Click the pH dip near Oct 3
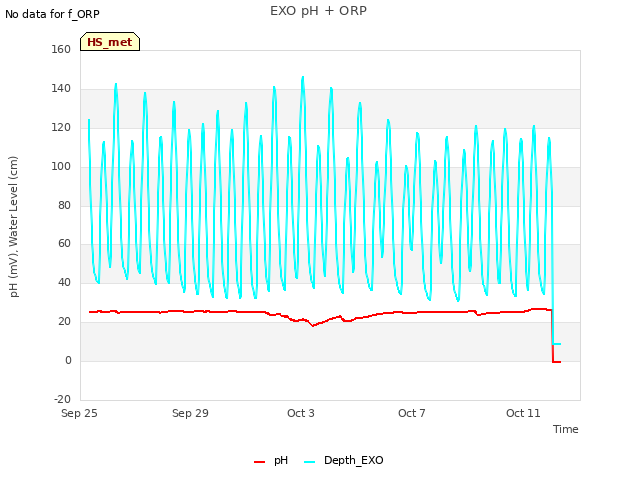 tap(313, 325)
